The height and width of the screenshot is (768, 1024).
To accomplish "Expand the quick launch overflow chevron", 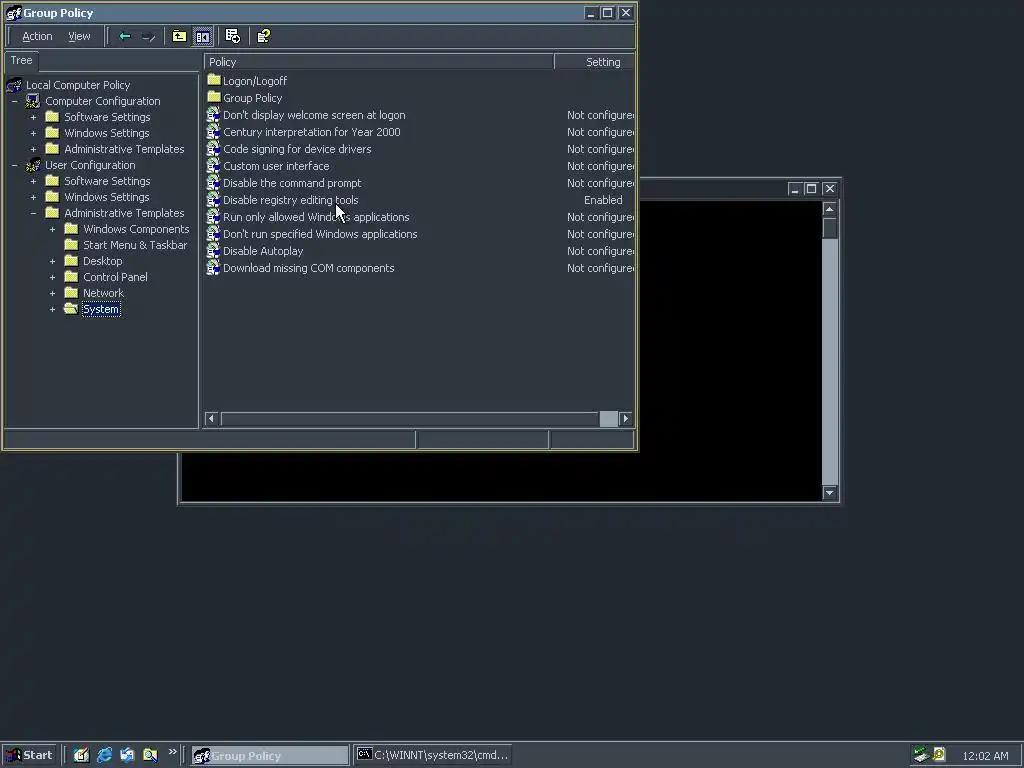I will point(172,752).
